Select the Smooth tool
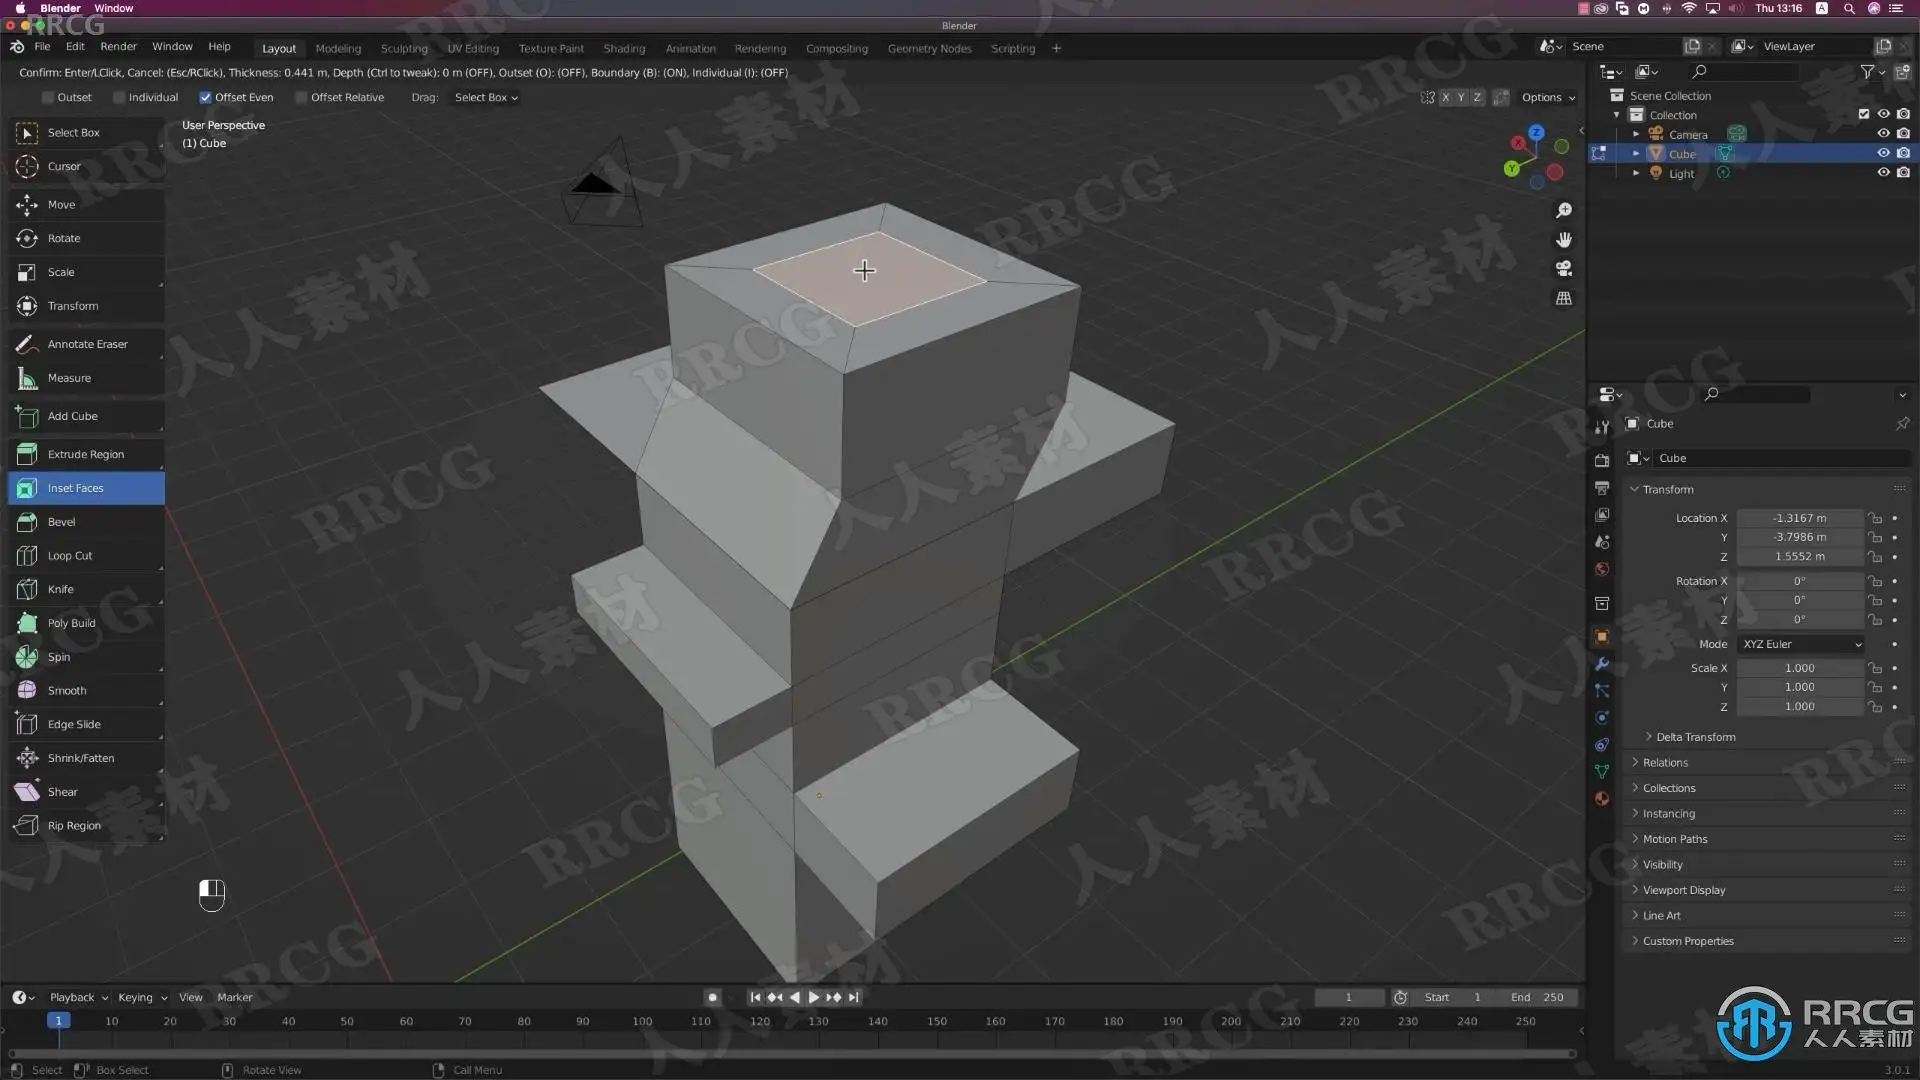 86,691
